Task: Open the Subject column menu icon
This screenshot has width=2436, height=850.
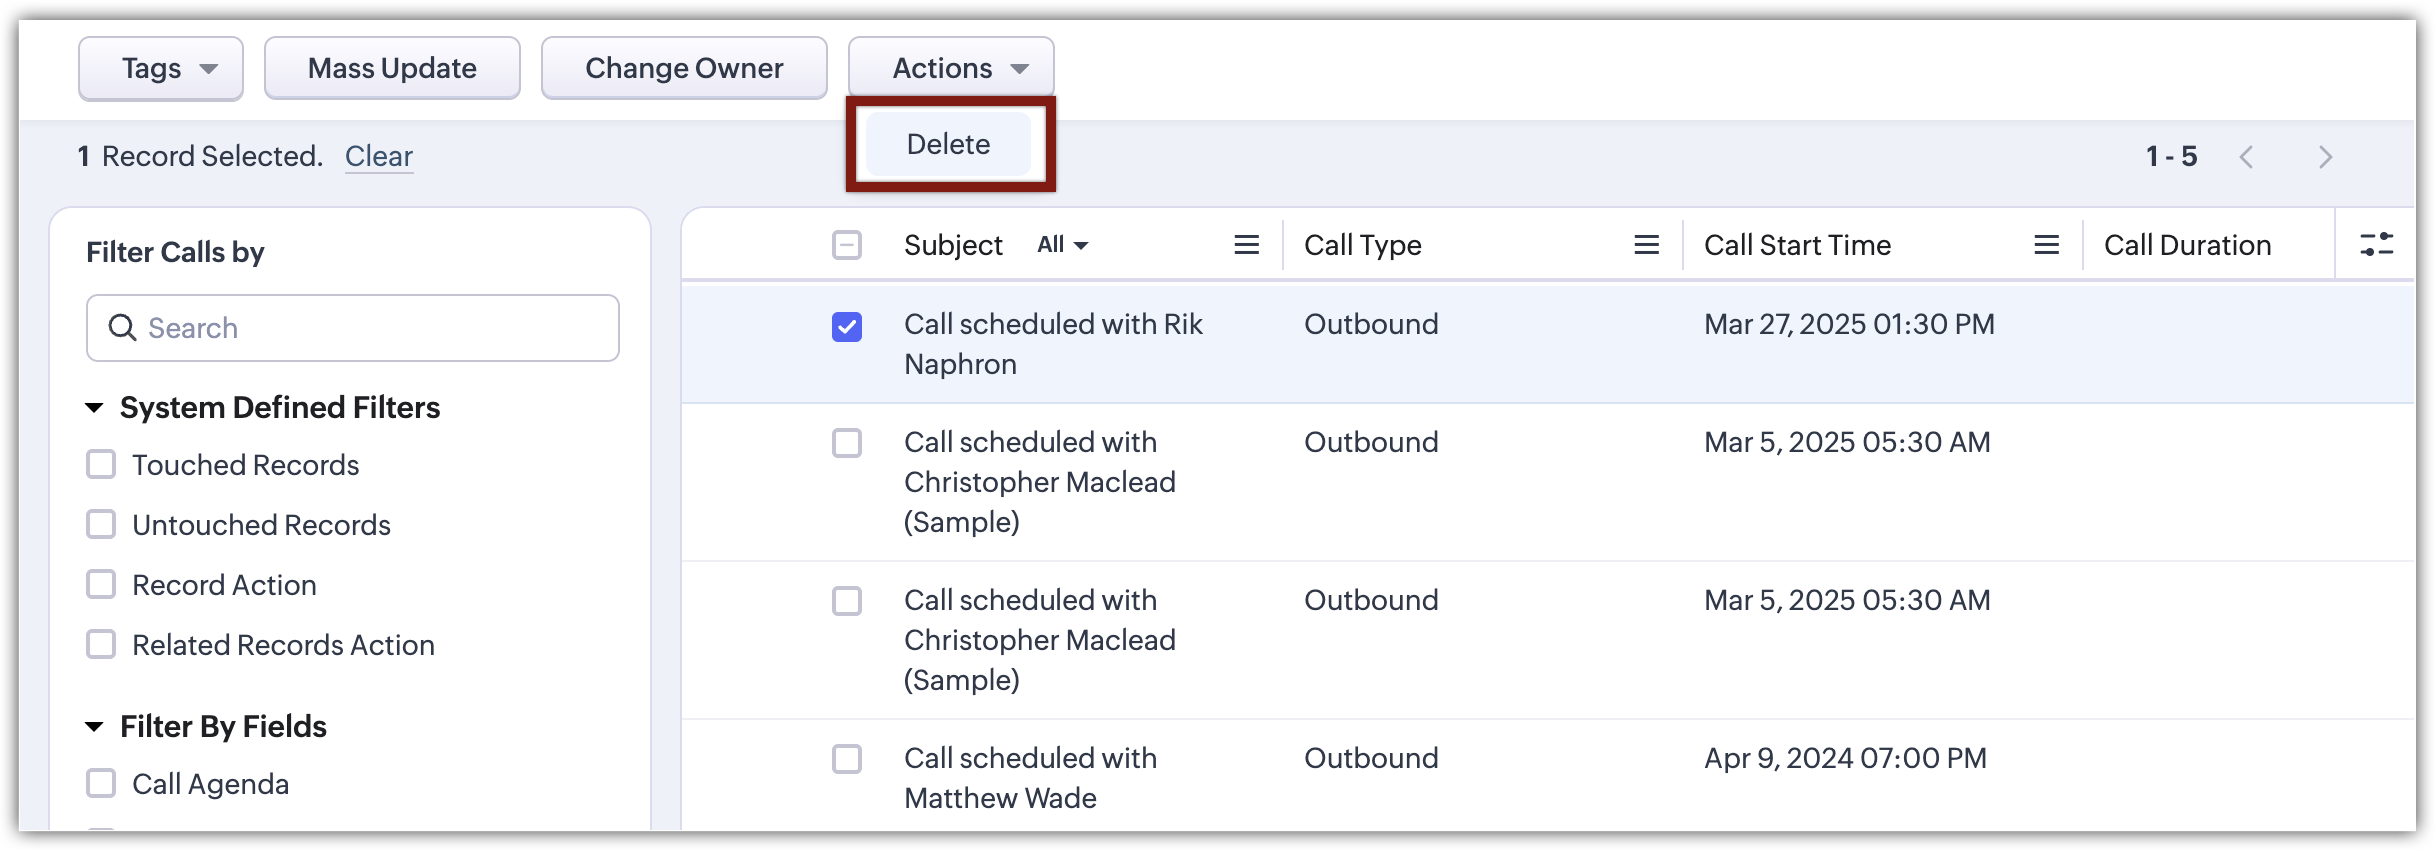Action: tap(1246, 245)
